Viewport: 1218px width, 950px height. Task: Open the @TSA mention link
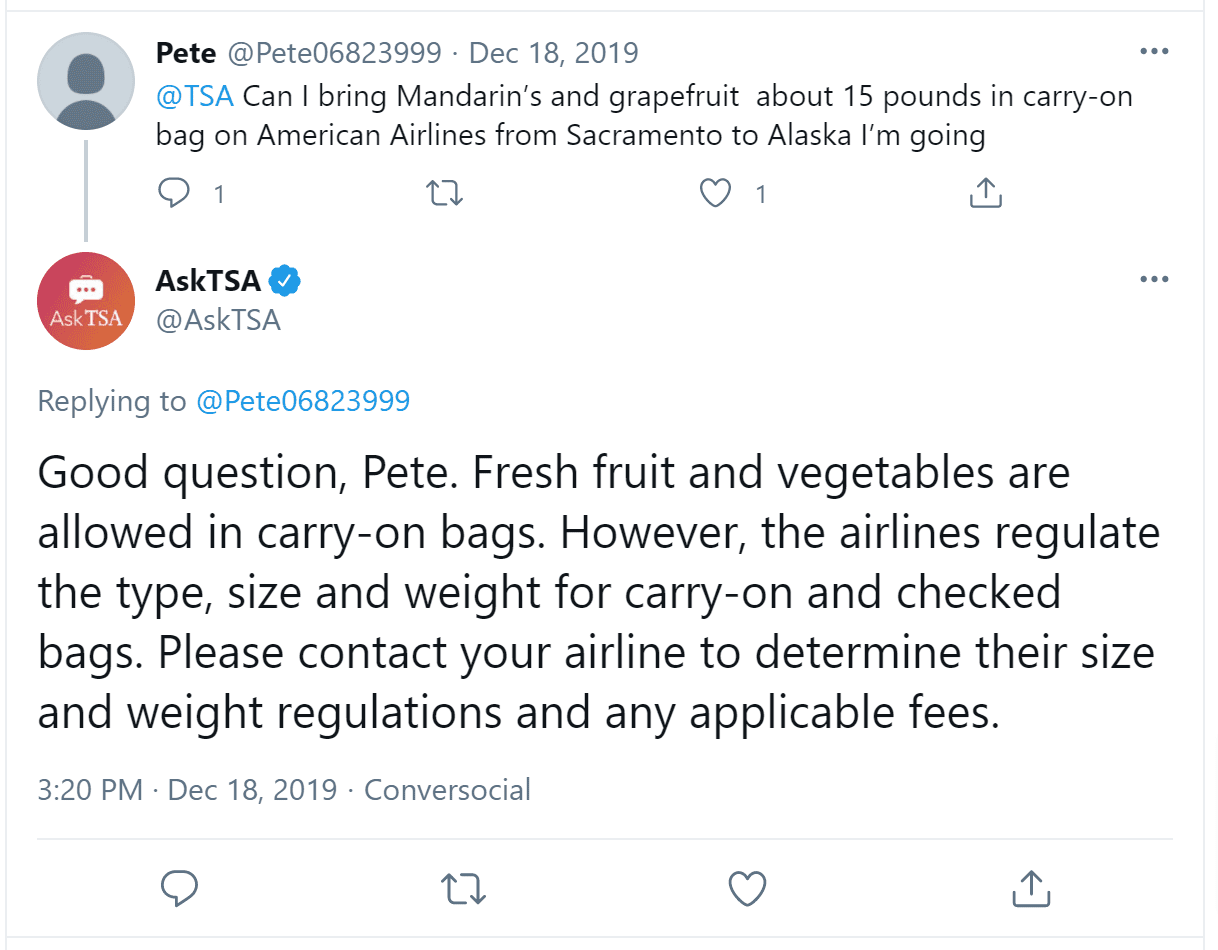pyautogui.click(x=194, y=96)
